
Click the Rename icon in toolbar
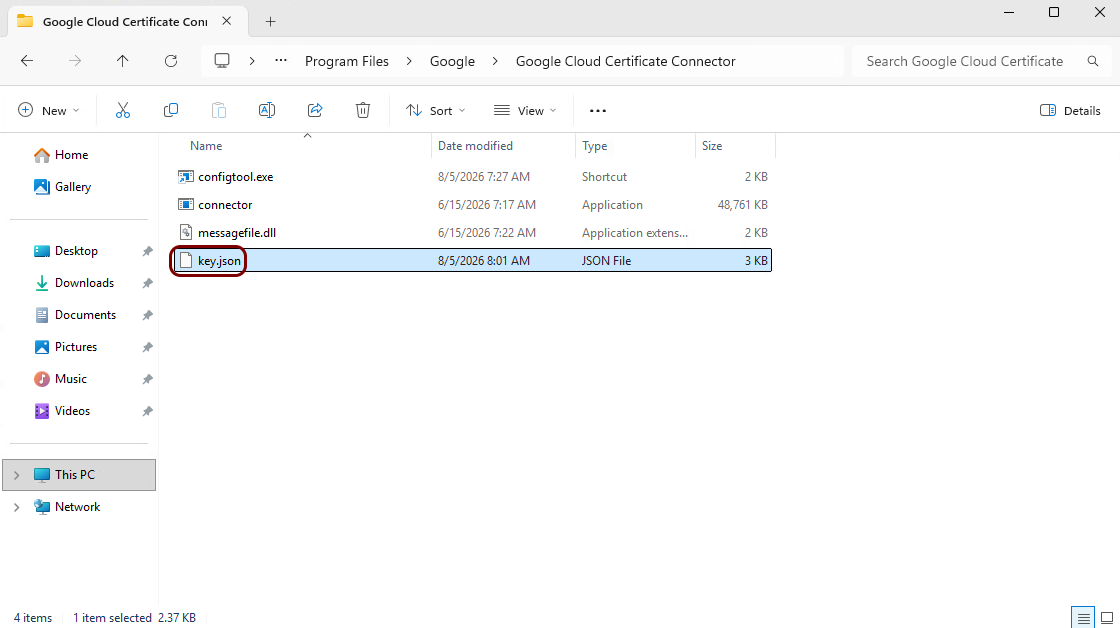(266, 110)
